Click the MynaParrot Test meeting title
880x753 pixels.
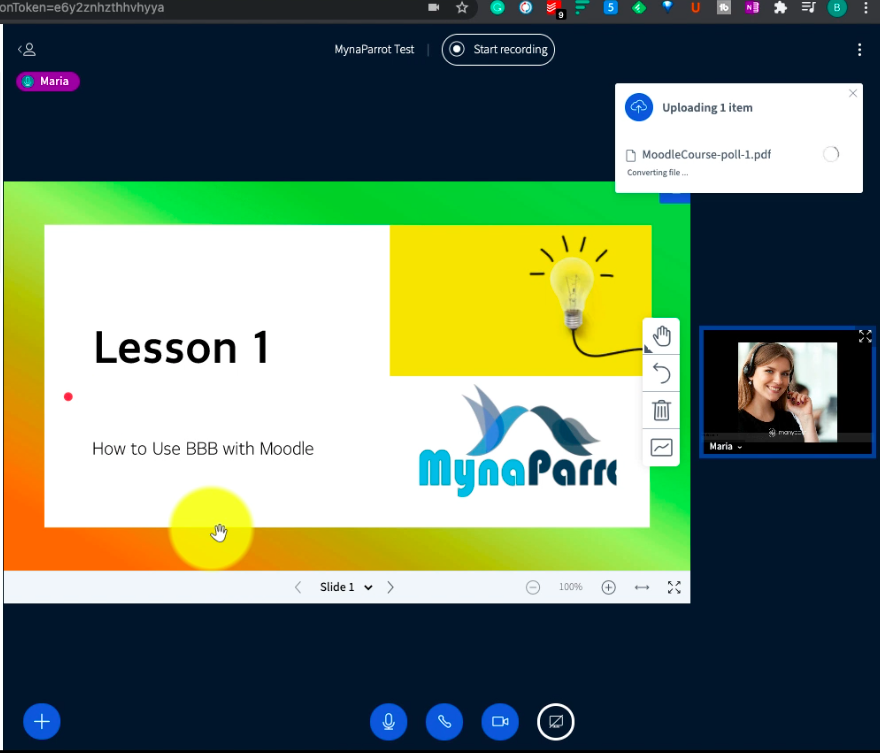pyautogui.click(x=374, y=49)
